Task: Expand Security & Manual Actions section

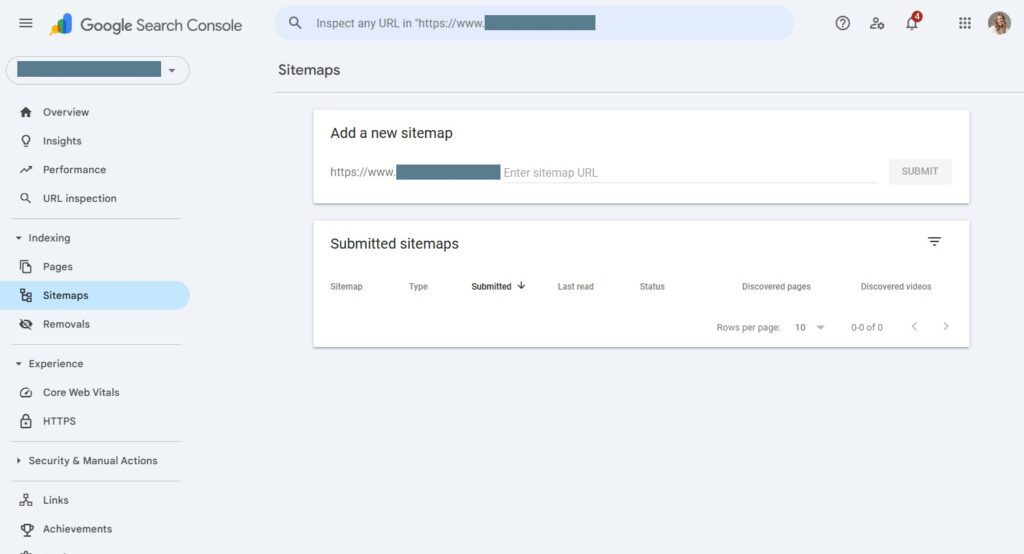Action: click(18, 461)
